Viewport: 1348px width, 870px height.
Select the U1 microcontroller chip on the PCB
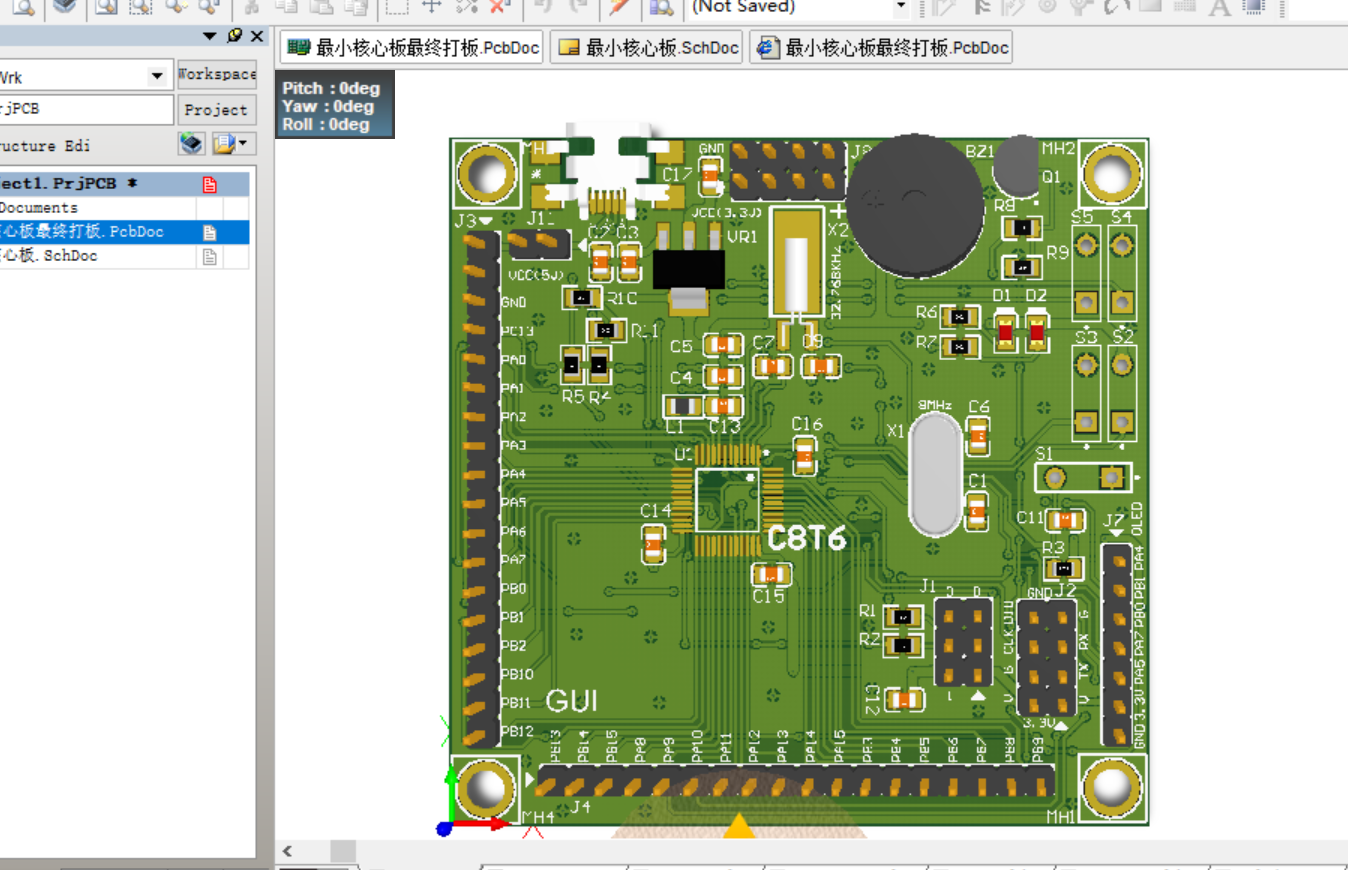(x=726, y=499)
